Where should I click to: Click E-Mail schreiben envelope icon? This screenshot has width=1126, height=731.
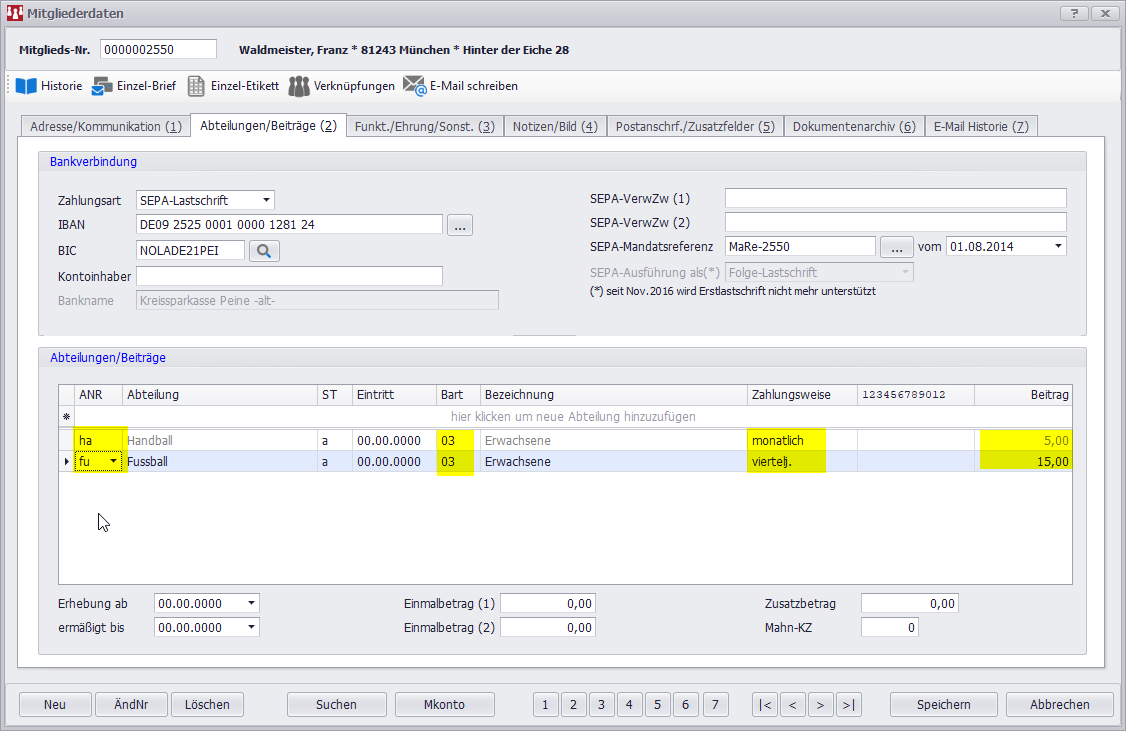click(x=415, y=86)
